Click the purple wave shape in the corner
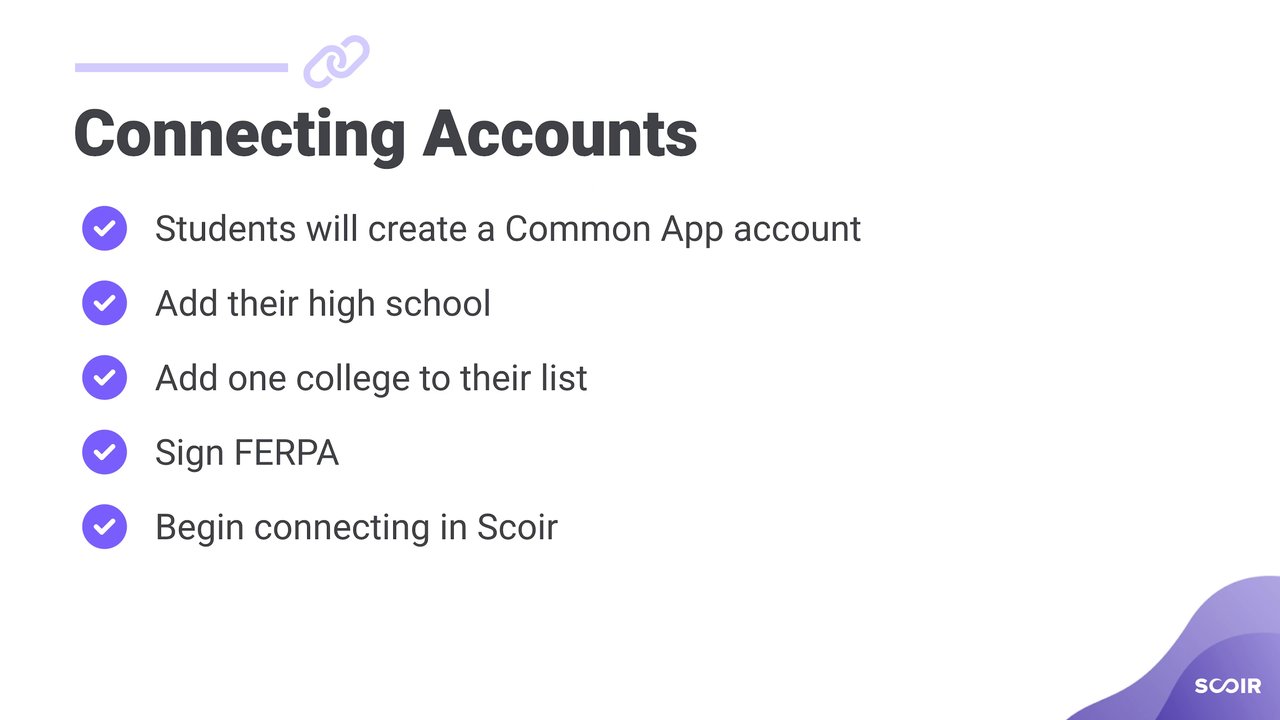This screenshot has width=1280, height=720. (1180, 650)
